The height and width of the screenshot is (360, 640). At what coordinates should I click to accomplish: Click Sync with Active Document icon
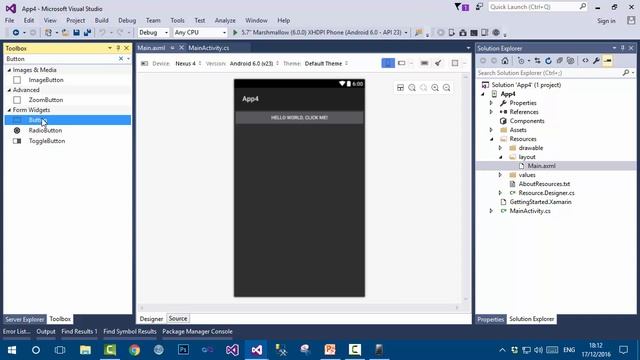point(538,61)
